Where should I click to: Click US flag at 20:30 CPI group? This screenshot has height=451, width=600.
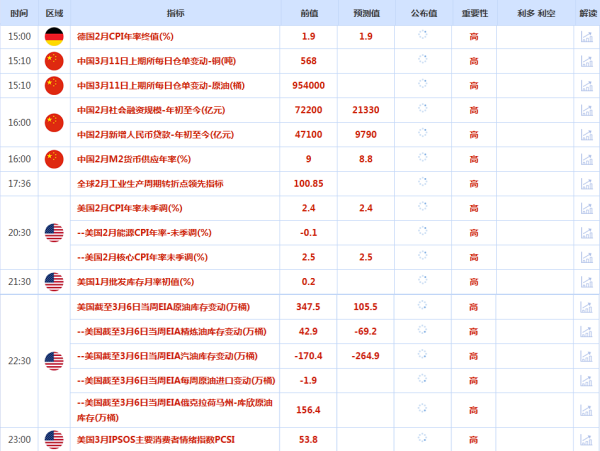click(54, 233)
